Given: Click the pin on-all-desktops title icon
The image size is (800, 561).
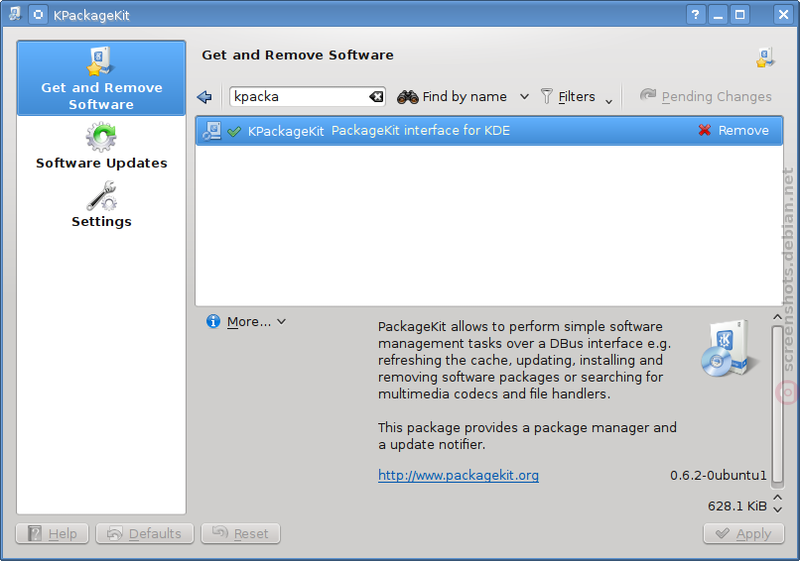Looking at the screenshot, I should click(x=38, y=14).
